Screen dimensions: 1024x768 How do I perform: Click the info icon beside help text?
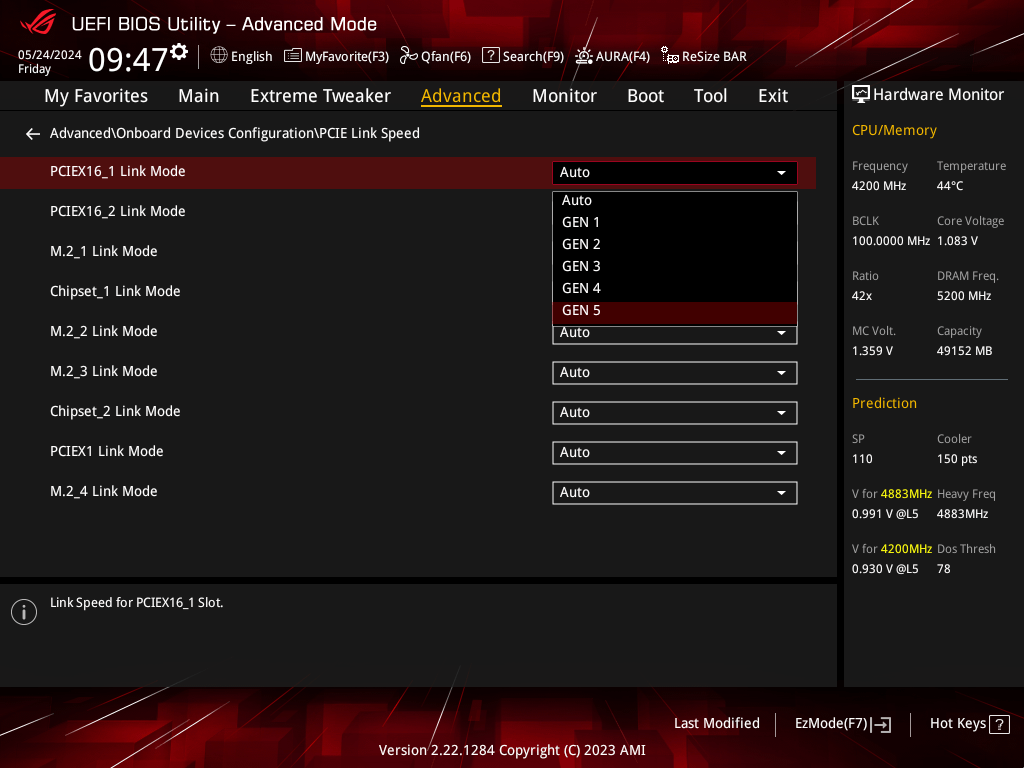coord(24,612)
